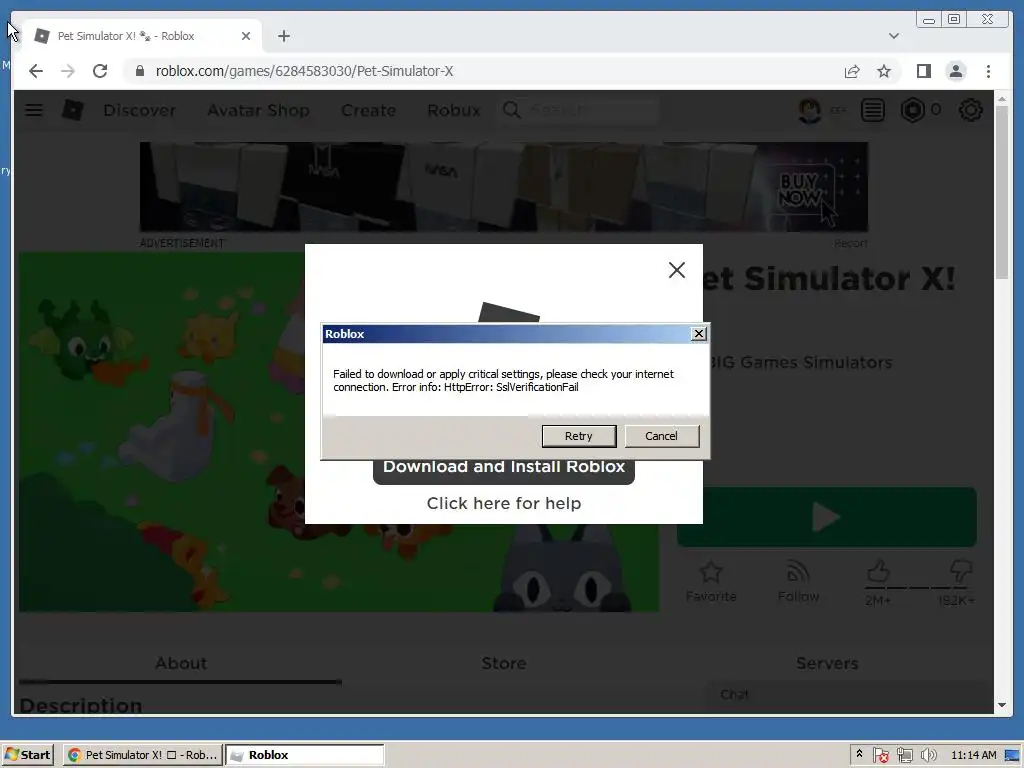
Task: Click the 11:14 AM clock
Action: tap(974, 755)
